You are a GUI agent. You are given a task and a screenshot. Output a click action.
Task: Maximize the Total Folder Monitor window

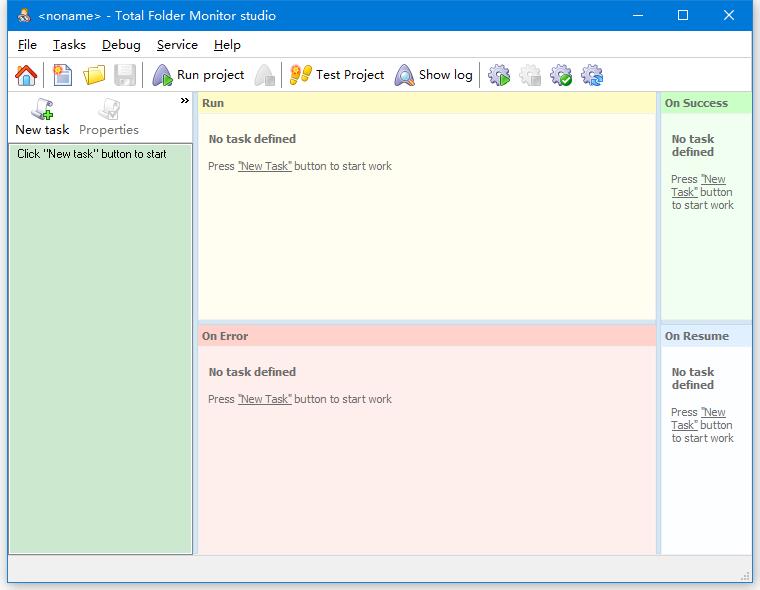(x=683, y=16)
